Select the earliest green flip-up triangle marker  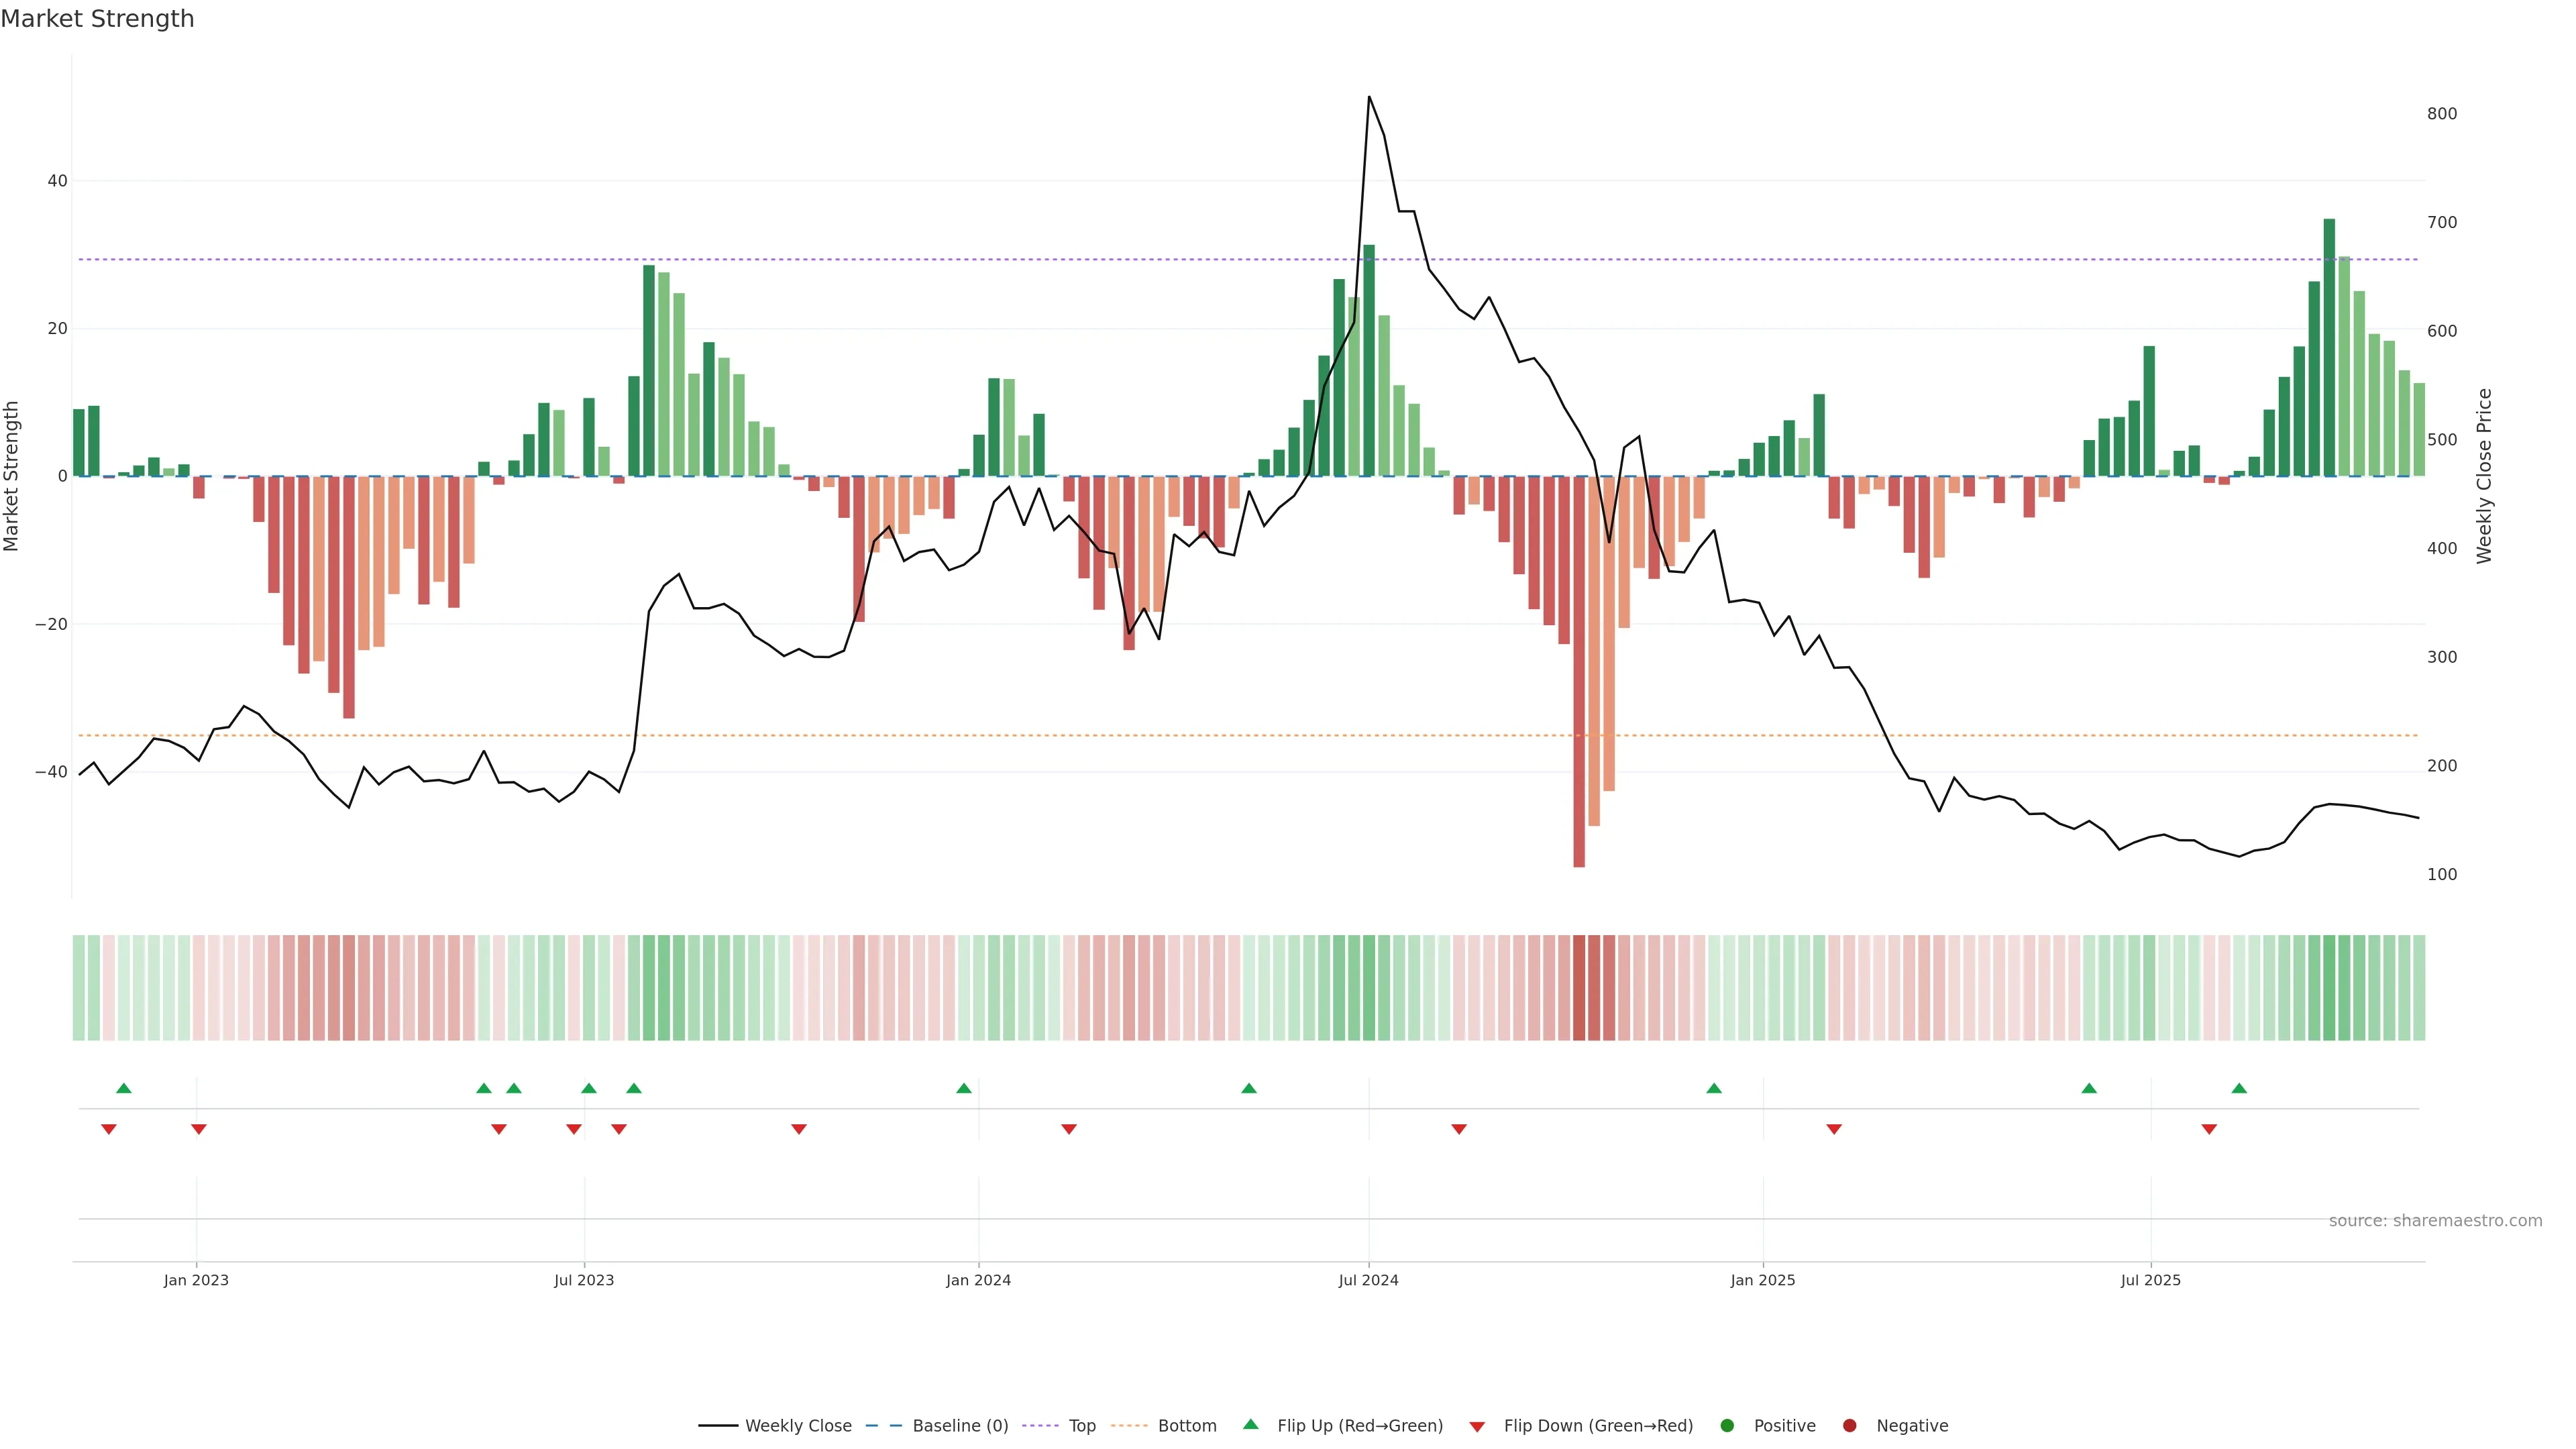click(124, 1088)
